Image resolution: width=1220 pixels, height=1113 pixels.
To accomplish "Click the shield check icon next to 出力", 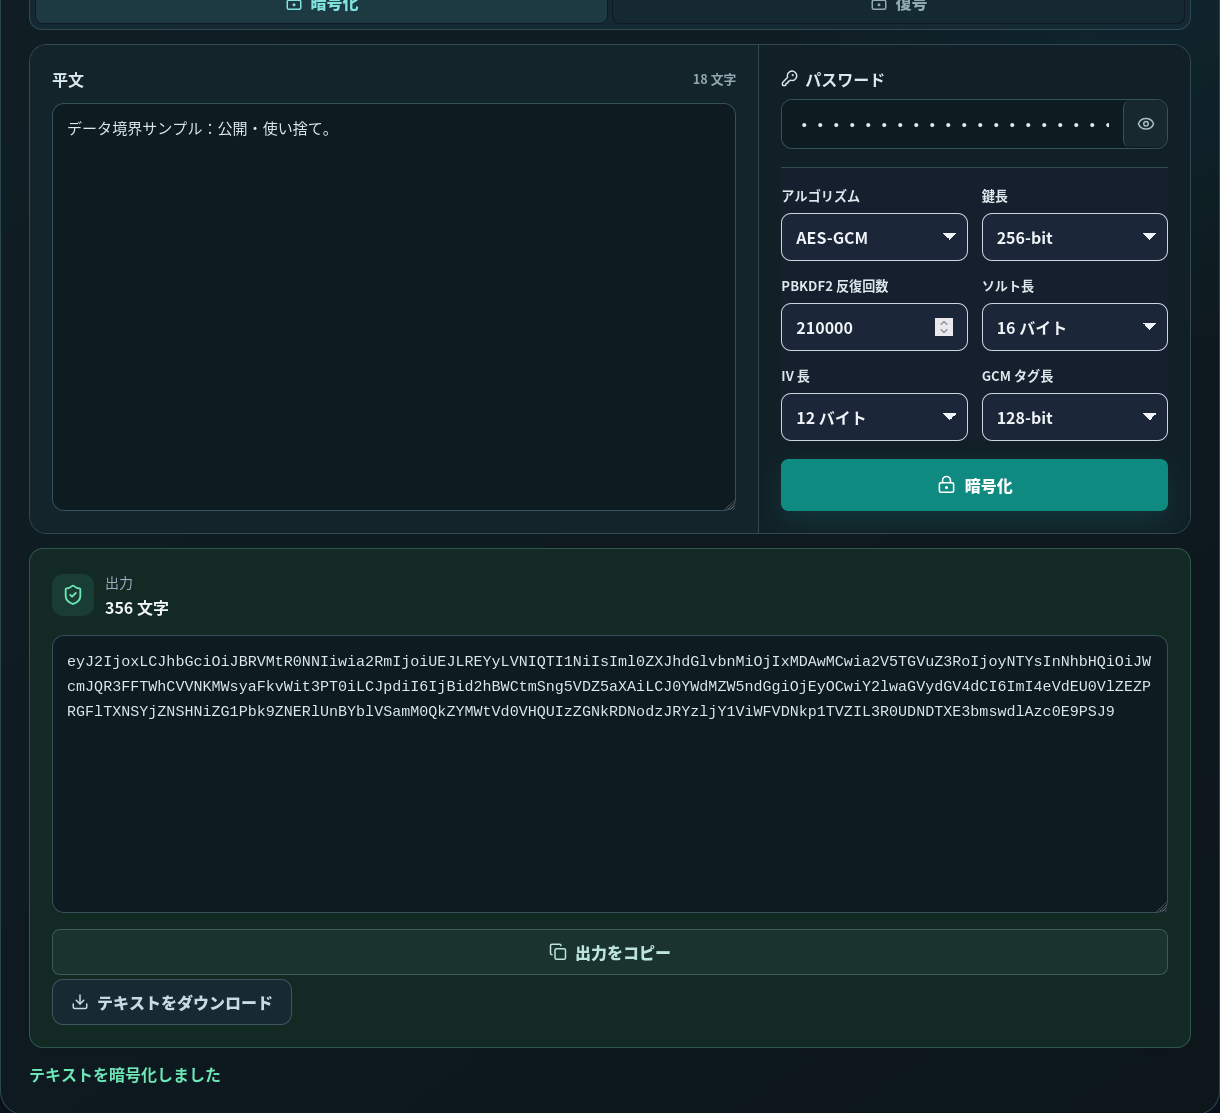I will click(x=73, y=595).
